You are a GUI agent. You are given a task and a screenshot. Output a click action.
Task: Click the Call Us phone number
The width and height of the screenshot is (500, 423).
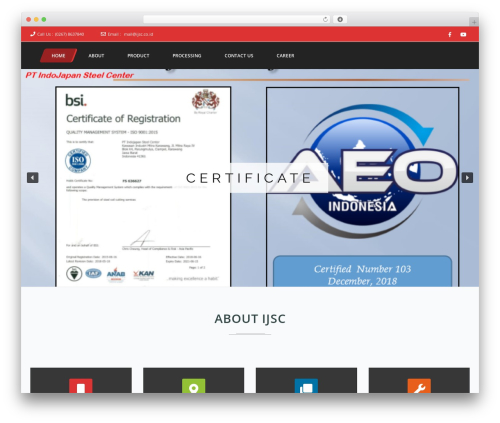[69, 34]
